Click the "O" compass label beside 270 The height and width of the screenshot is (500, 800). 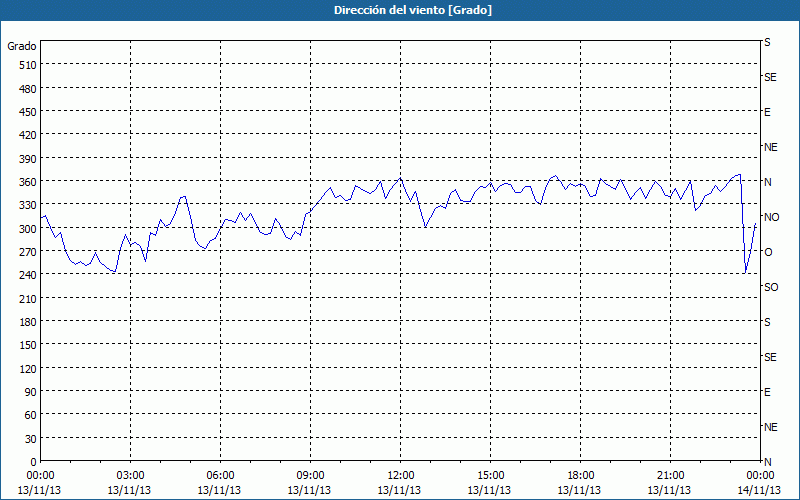[768, 252]
